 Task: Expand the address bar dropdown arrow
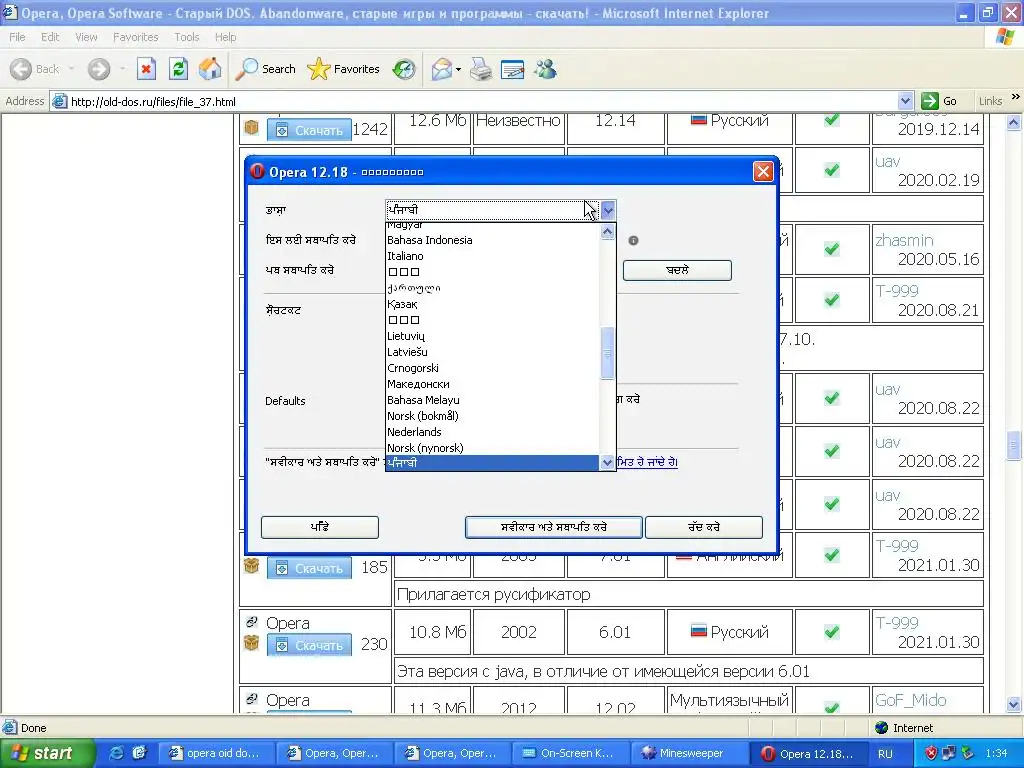click(x=905, y=101)
